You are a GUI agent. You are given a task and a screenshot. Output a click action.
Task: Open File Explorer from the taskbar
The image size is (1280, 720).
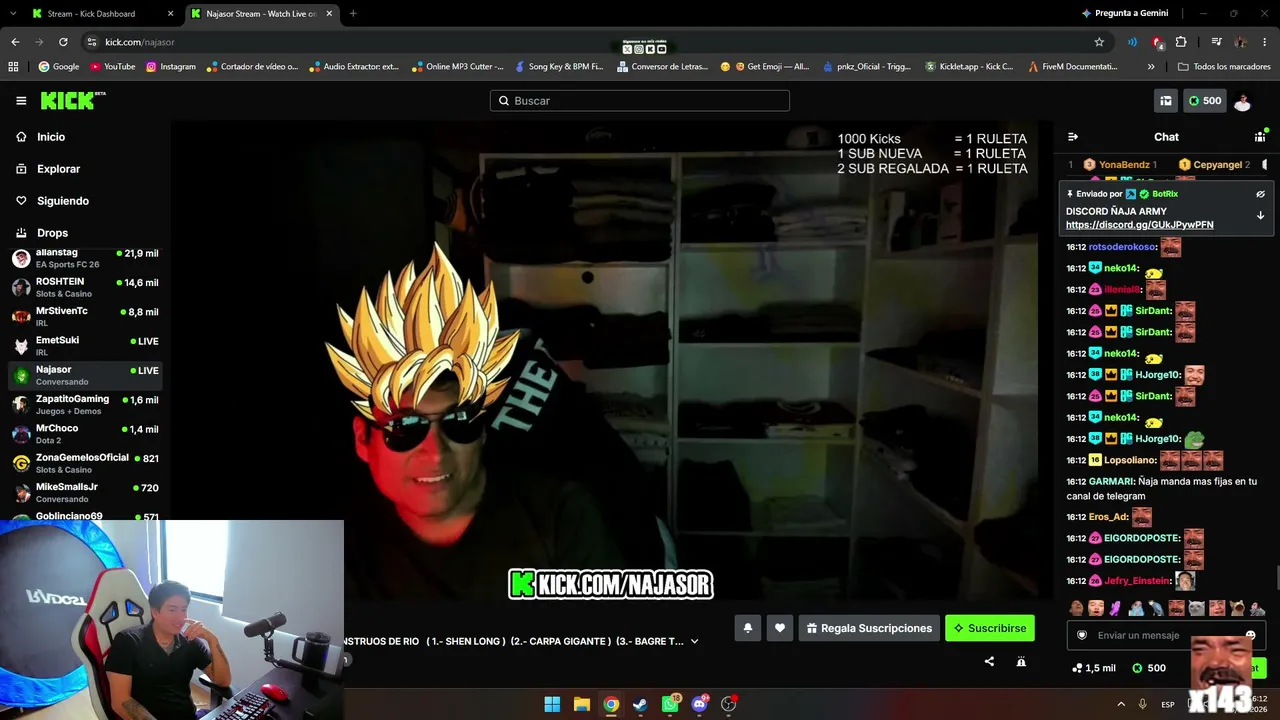click(x=582, y=704)
